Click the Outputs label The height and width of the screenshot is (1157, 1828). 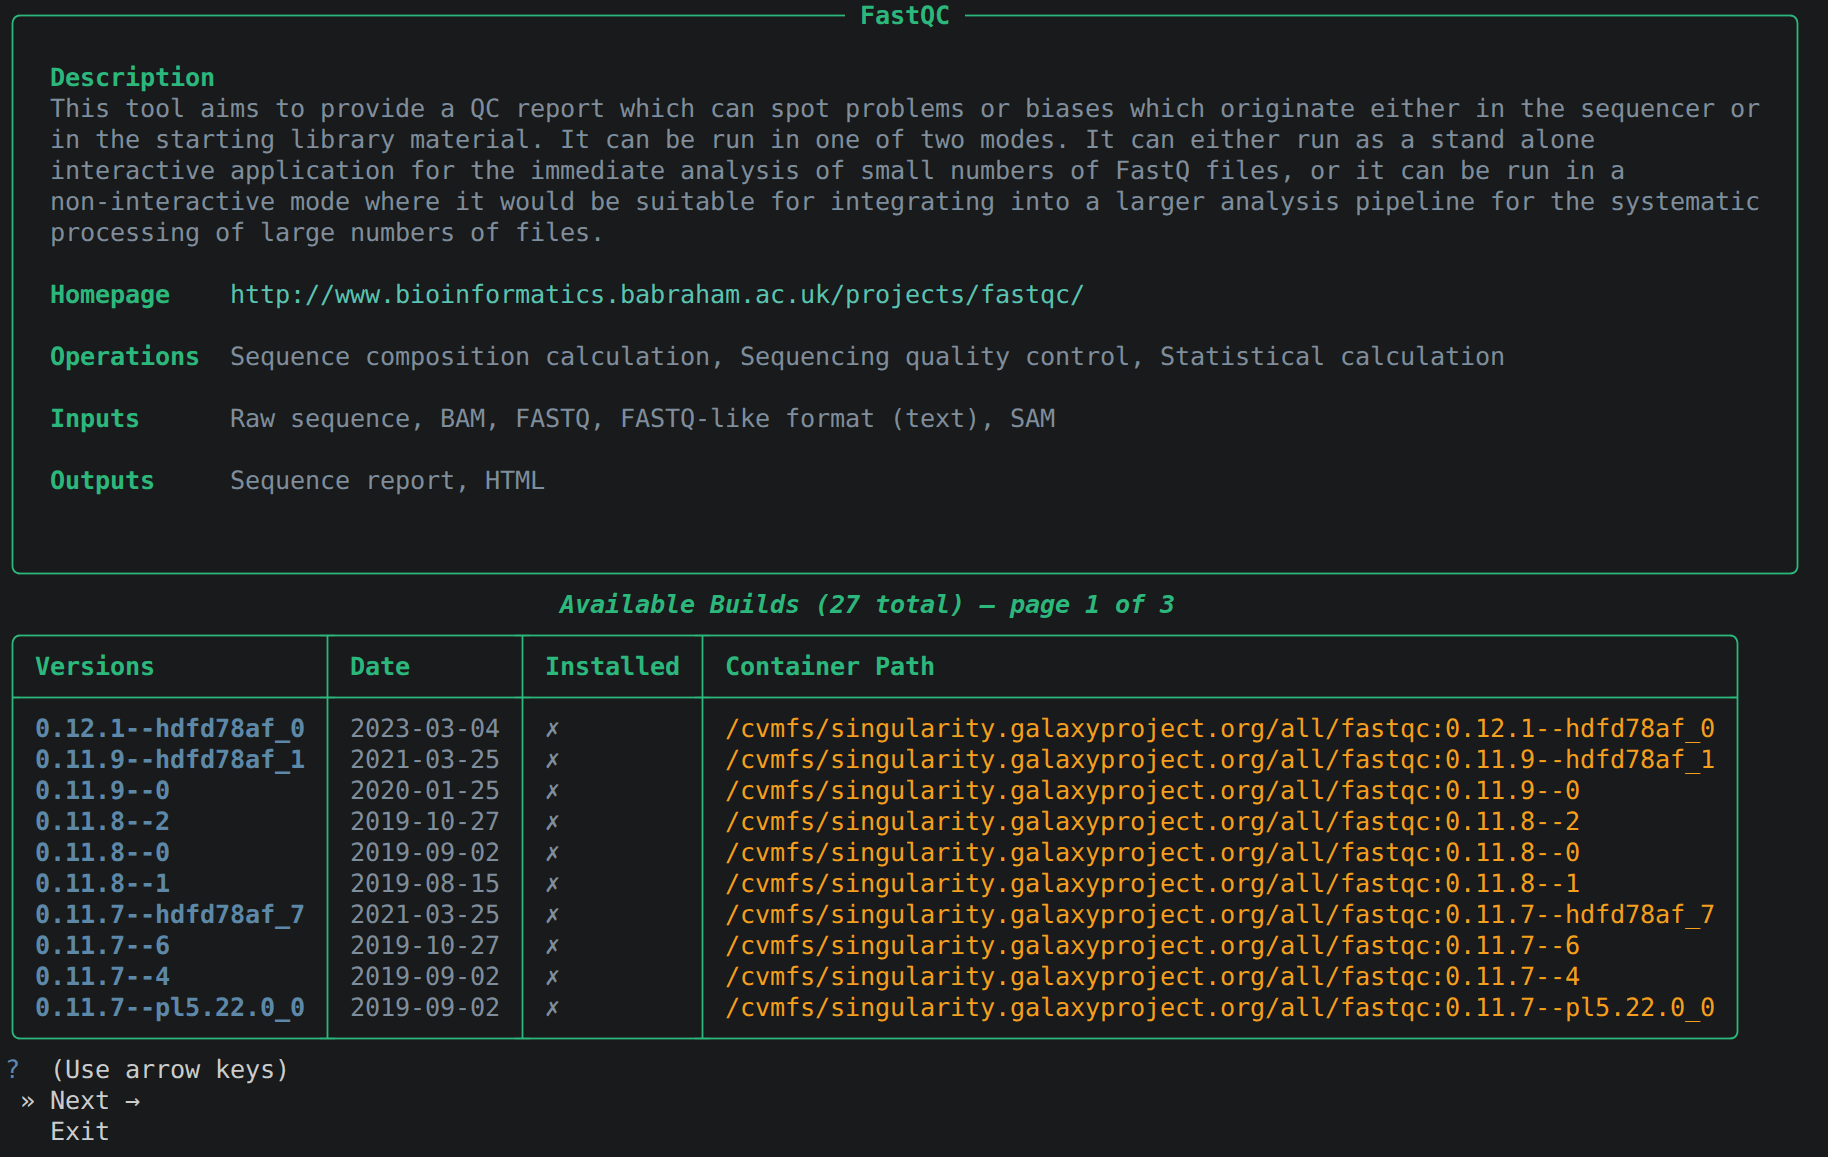pyautogui.click(x=102, y=481)
